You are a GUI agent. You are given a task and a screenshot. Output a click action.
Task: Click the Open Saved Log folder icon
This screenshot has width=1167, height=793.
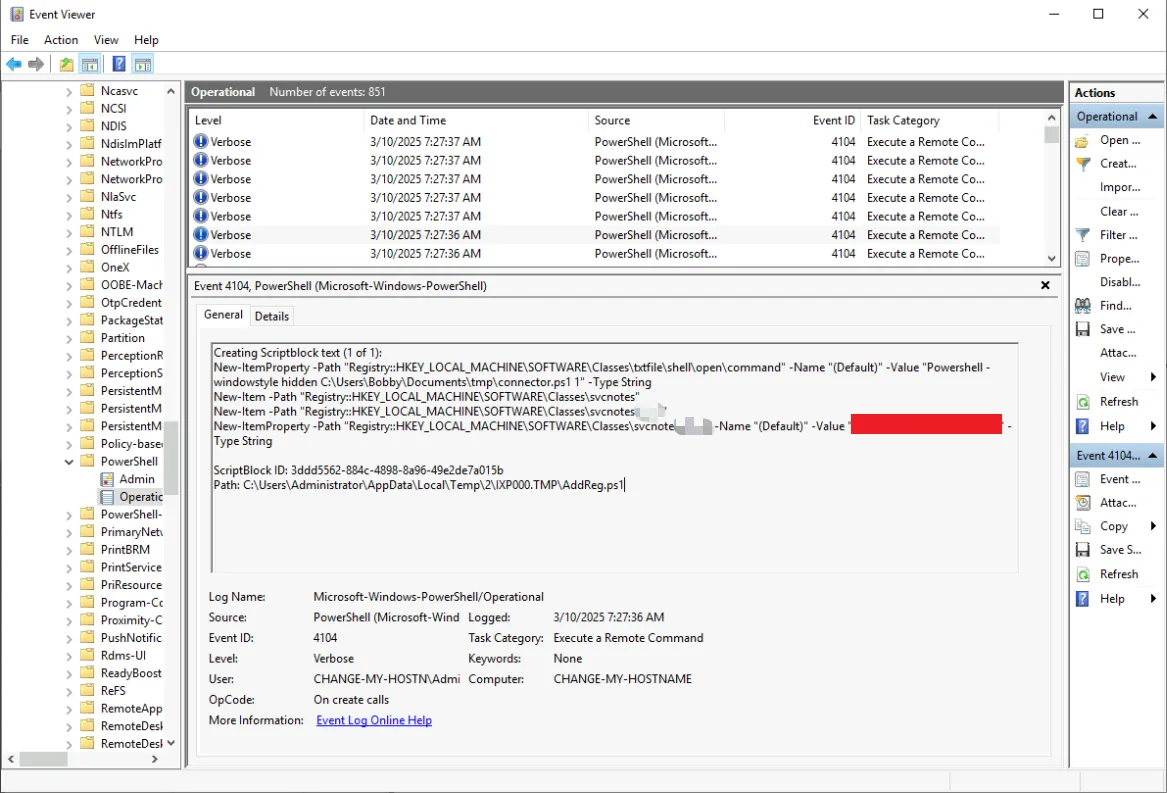pos(1082,141)
